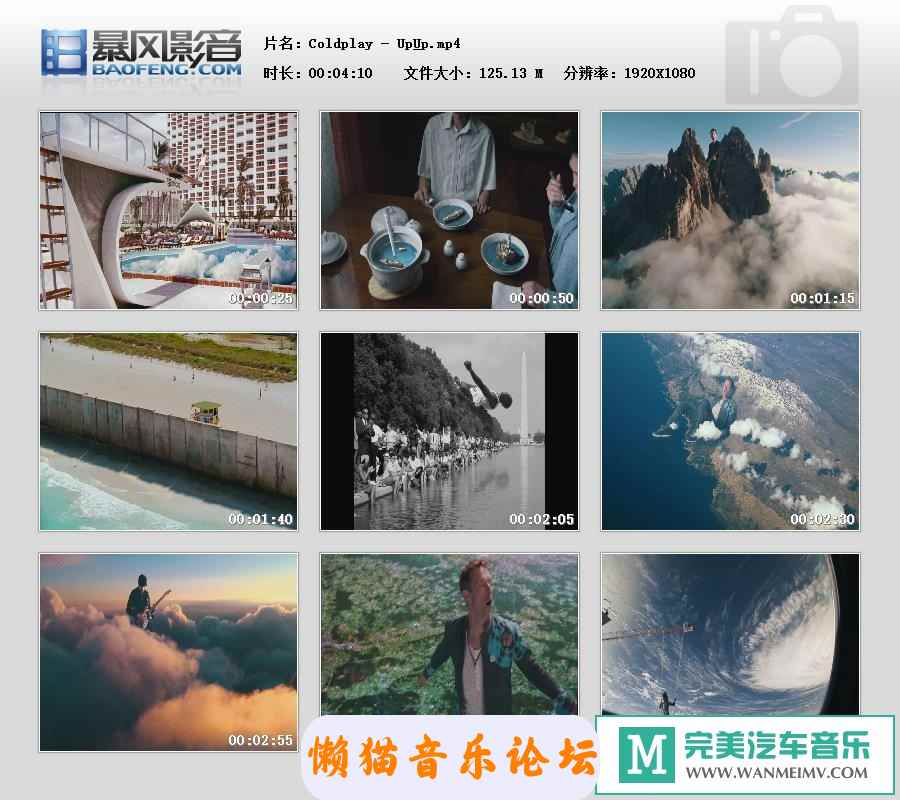Image resolution: width=900 pixels, height=800 pixels.
Task: Open the man floating over coastline thumbnail
Action: click(730, 431)
